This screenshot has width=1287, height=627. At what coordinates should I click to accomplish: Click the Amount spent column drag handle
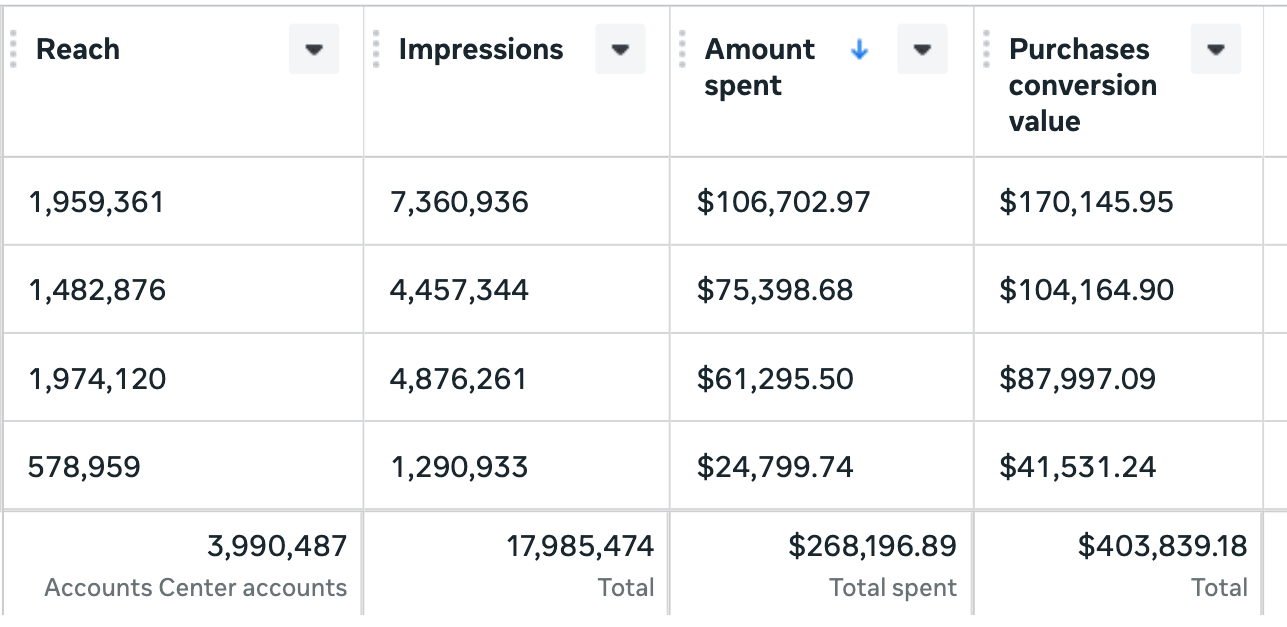pyautogui.click(x=682, y=49)
